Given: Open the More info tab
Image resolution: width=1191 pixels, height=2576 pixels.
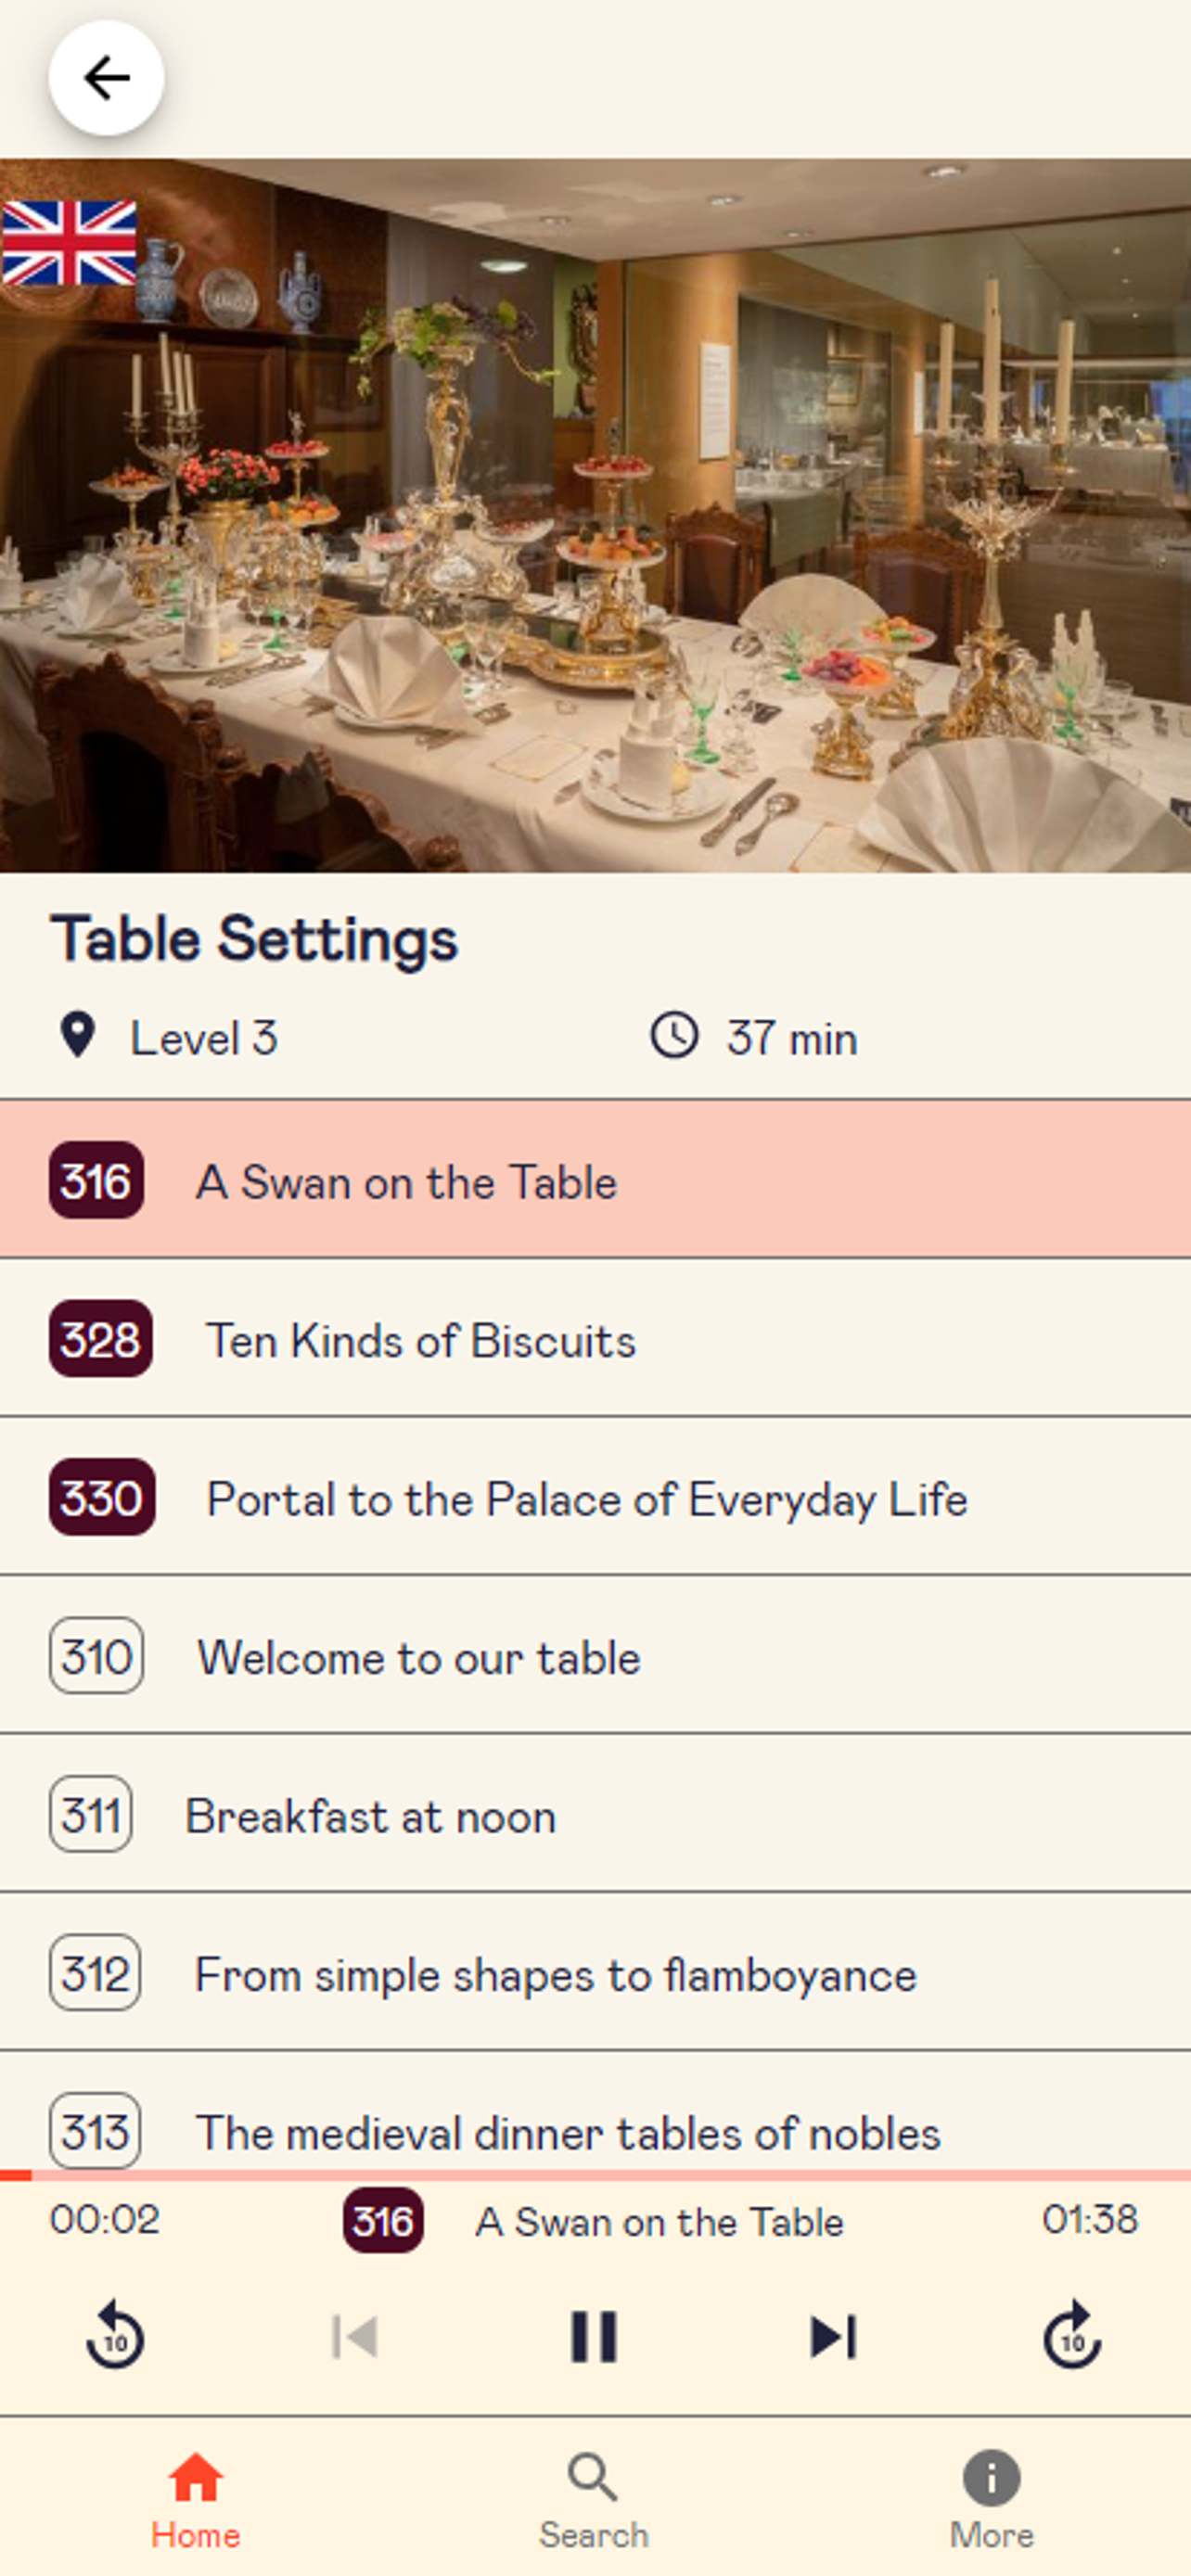Looking at the screenshot, I should (991, 2500).
